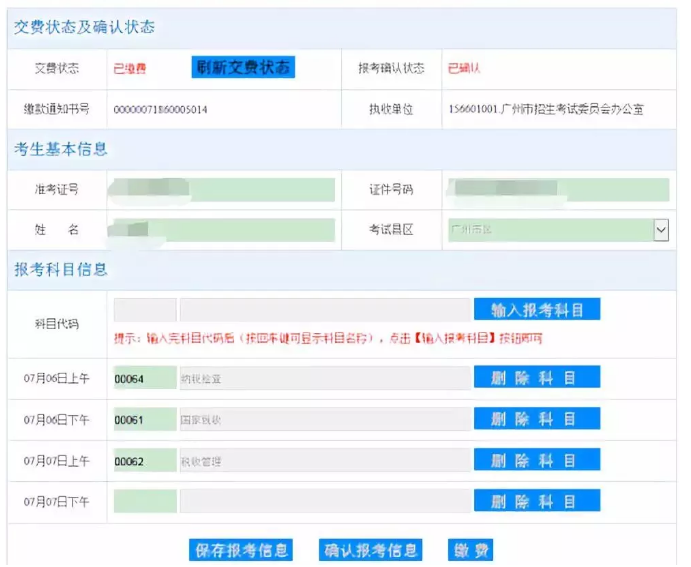The image size is (691, 567).
Task: Open the 考试县区 dropdown arrow
Action: point(661,230)
